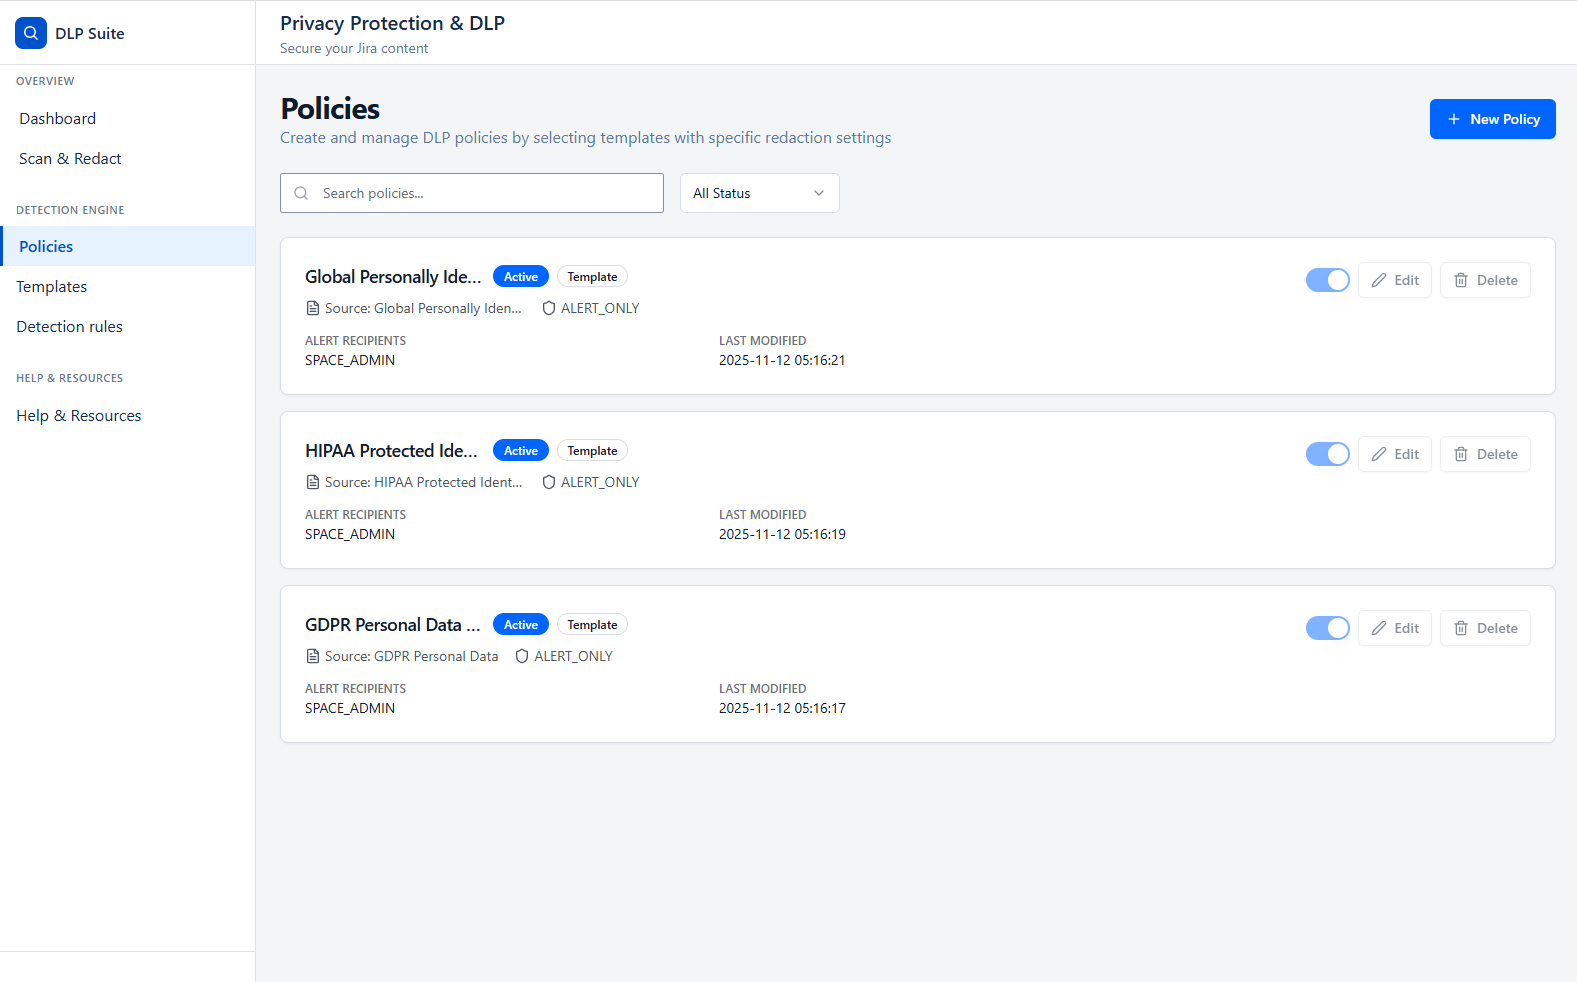The width and height of the screenshot is (1577, 982).
Task: Open Help & Resources
Action: pos(79,416)
